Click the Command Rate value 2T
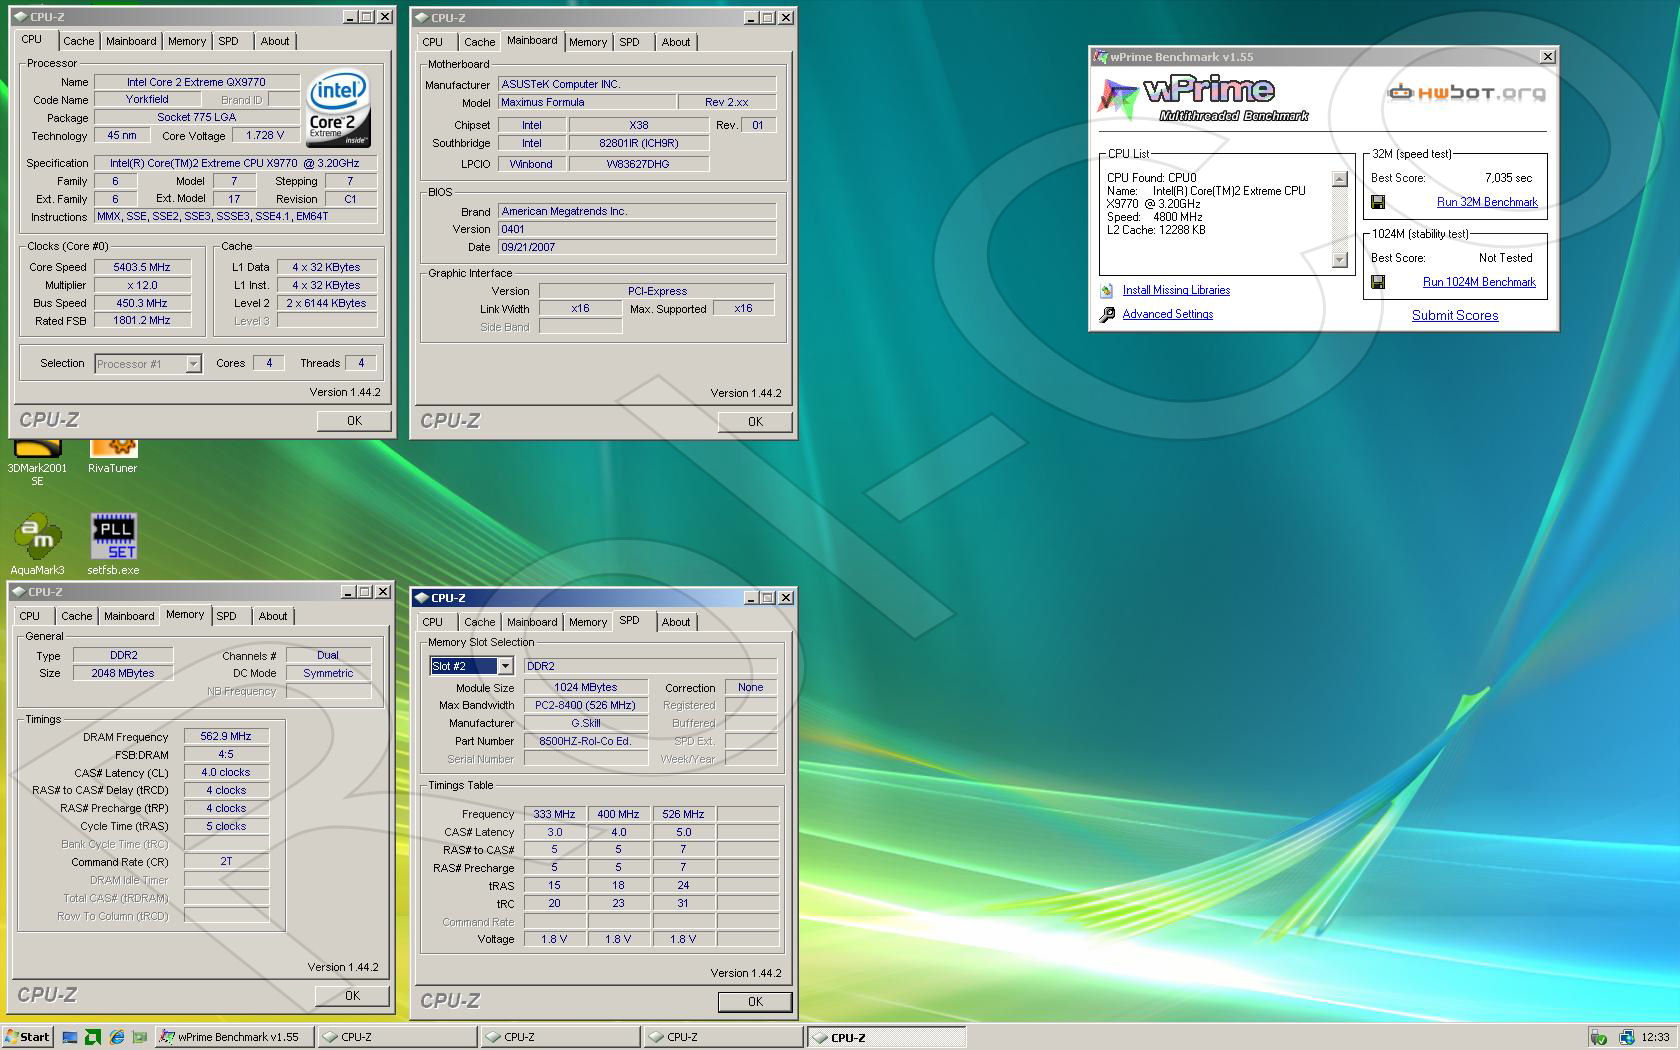The image size is (1680, 1050). [x=226, y=861]
